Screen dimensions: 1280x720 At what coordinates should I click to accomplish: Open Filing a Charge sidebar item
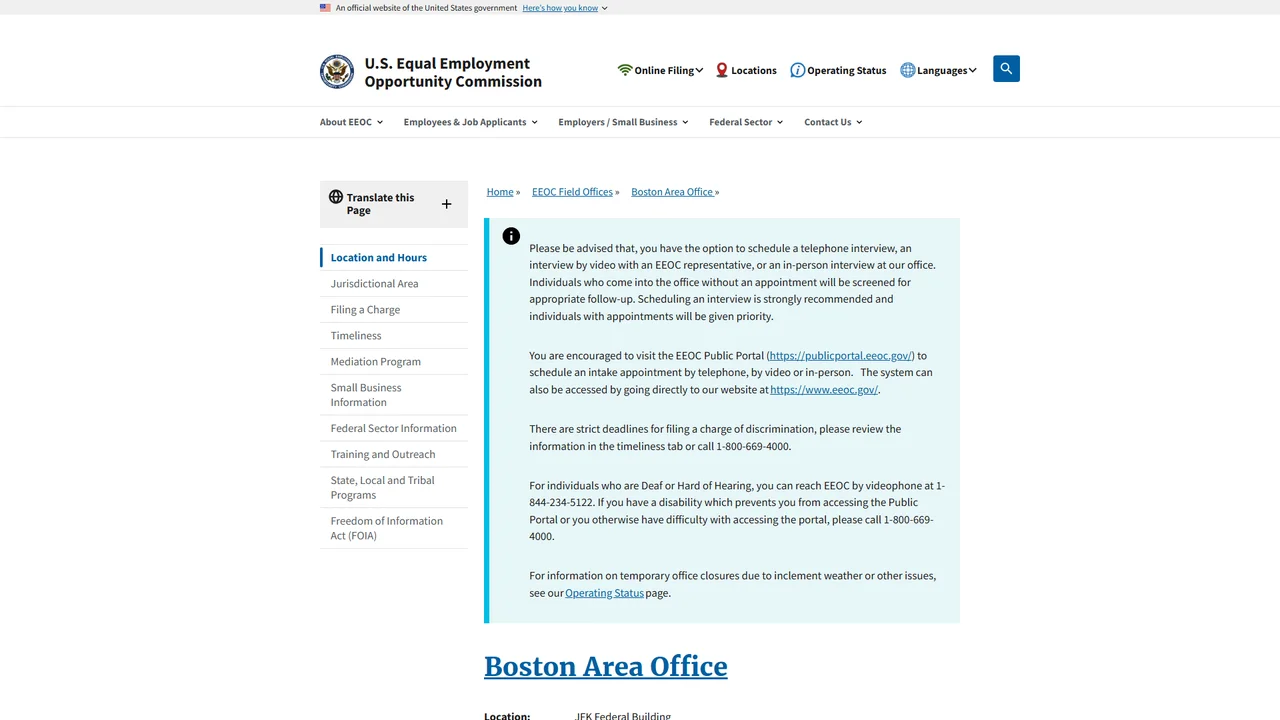(394, 310)
